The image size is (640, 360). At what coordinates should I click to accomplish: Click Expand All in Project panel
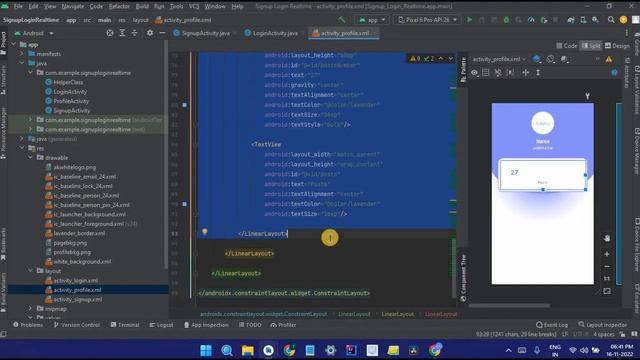122,33
